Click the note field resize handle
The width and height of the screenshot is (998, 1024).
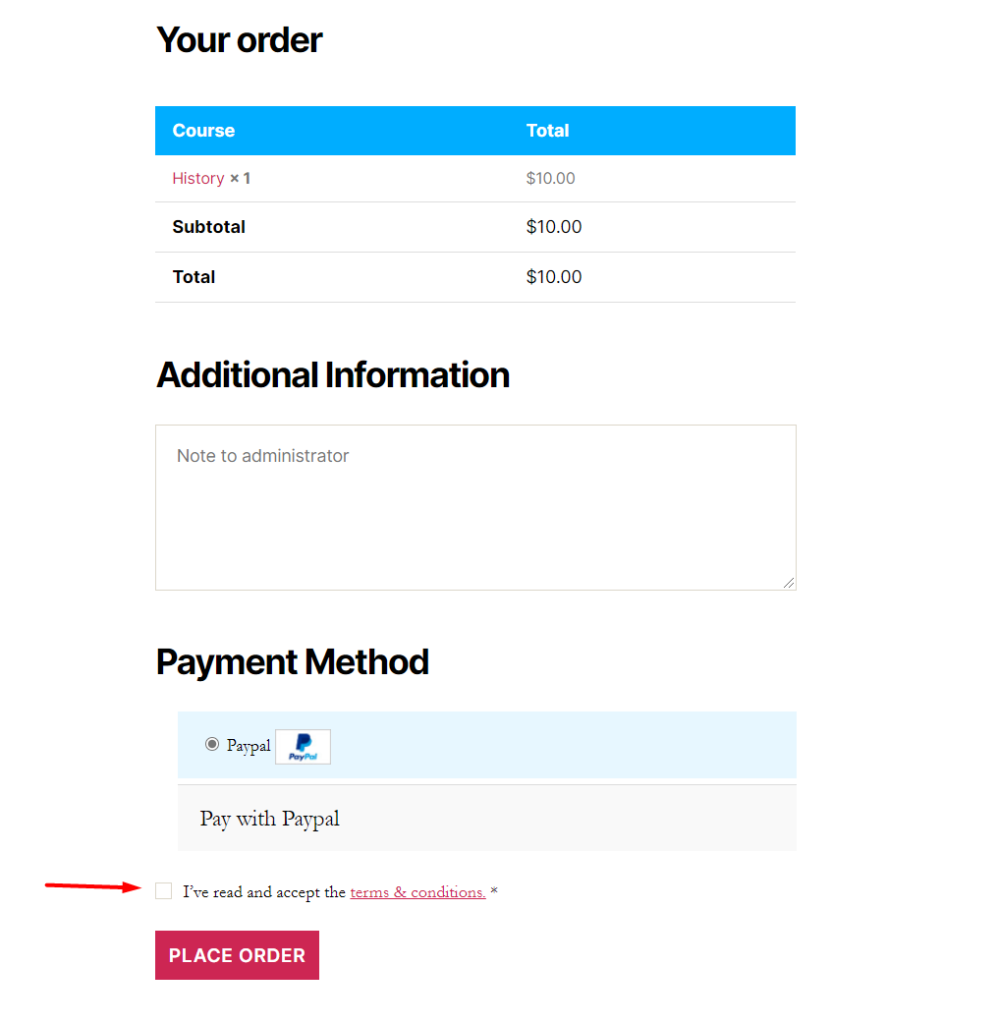pyautogui.click(x=789, y=582)
